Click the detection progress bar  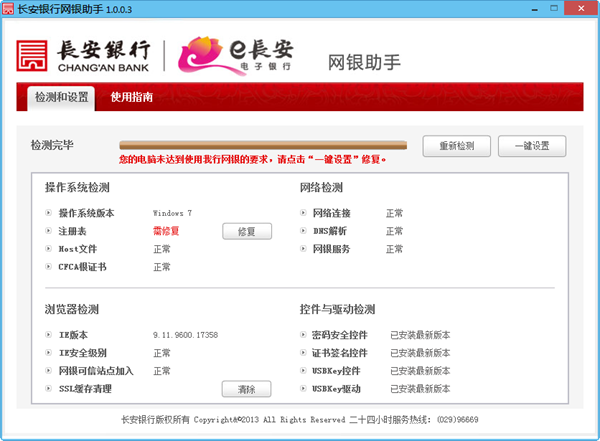coord(262,145)
